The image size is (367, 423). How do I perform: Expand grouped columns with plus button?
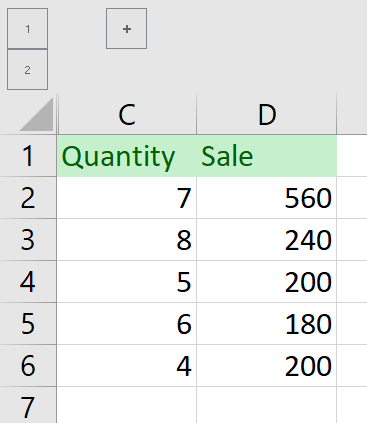point(126,29)
